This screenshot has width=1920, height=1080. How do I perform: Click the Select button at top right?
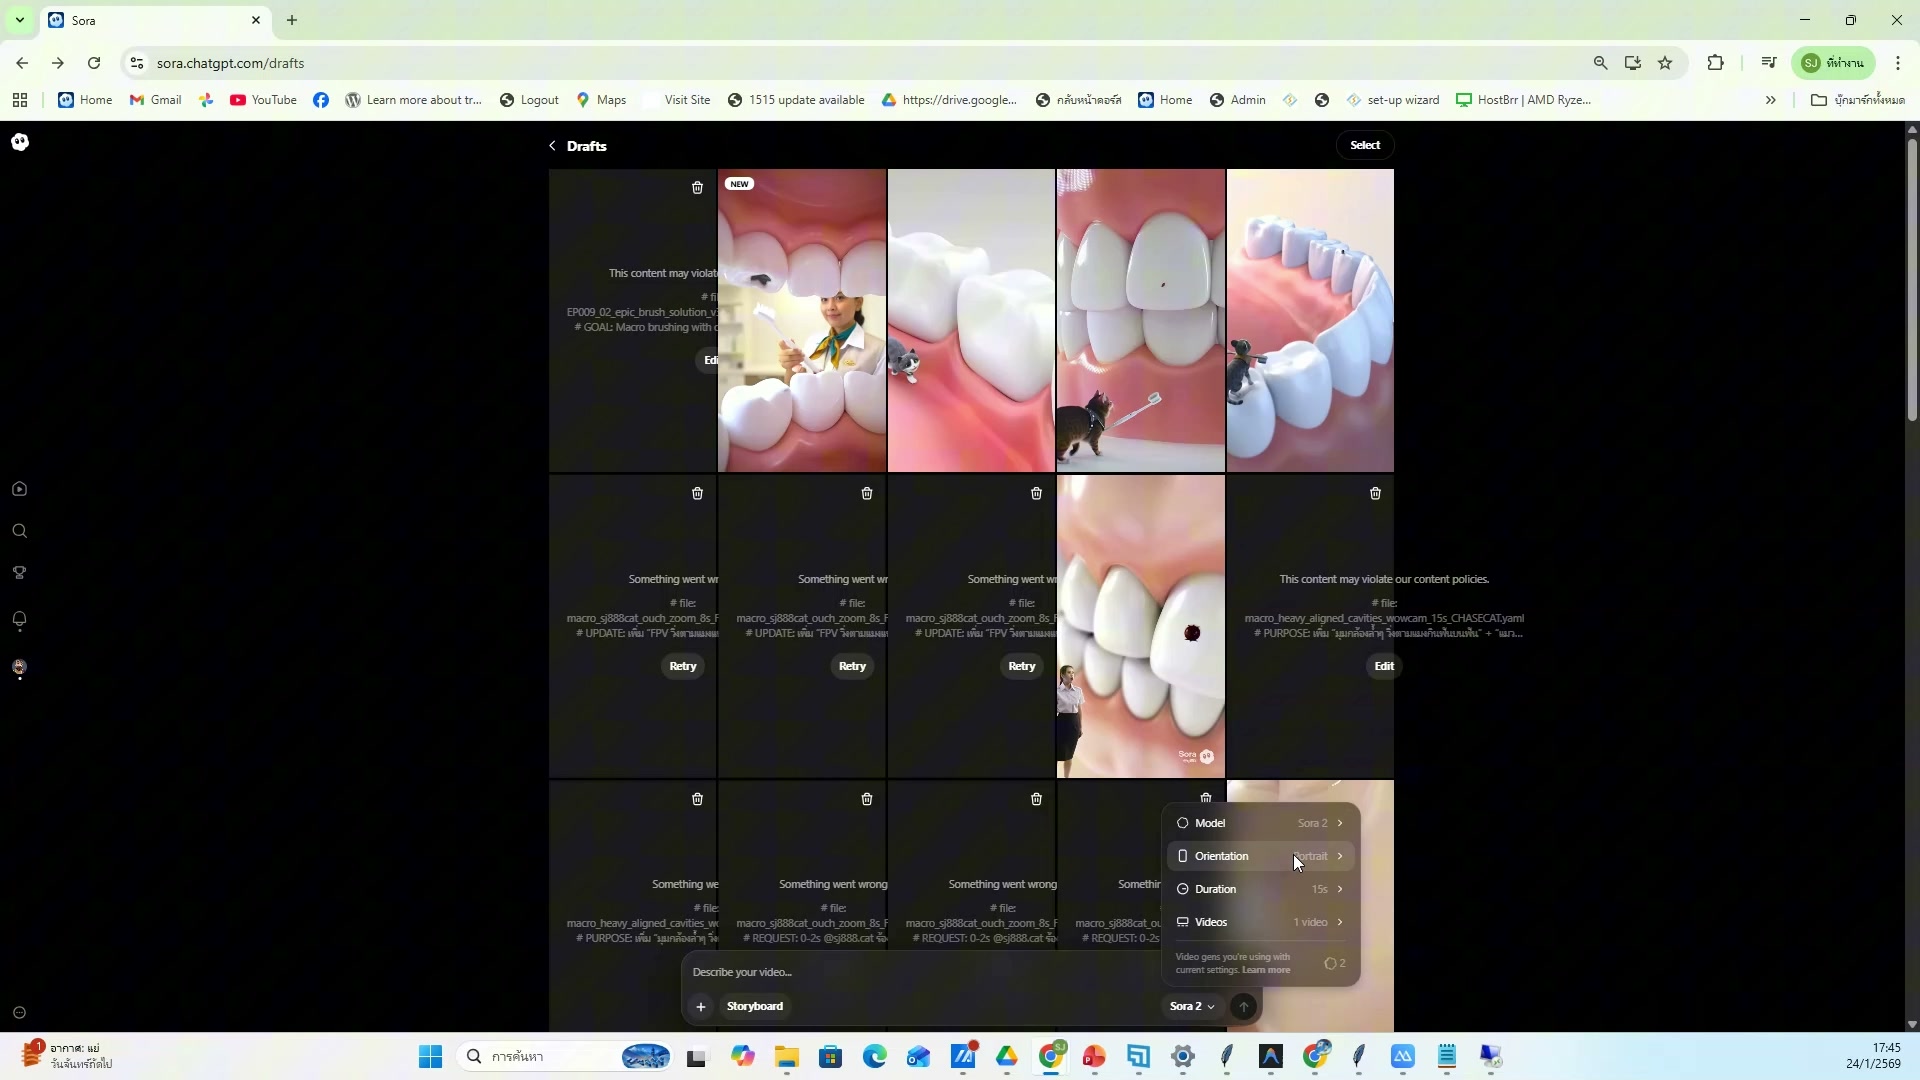pyautogui.click(x=1365, y=145)
